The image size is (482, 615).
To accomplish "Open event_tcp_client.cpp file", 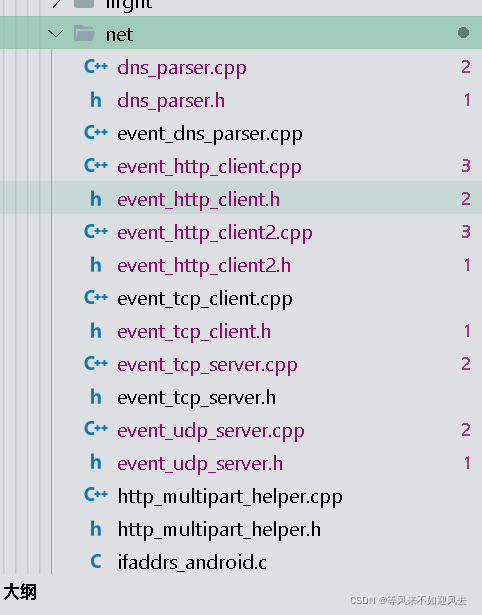I will [x=205, y=299].
